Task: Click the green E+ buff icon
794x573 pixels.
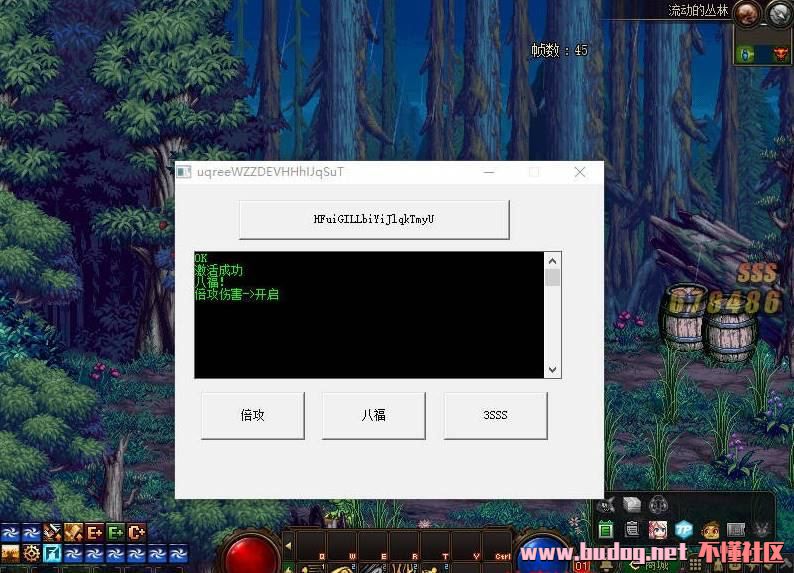Action: (115, 533)
